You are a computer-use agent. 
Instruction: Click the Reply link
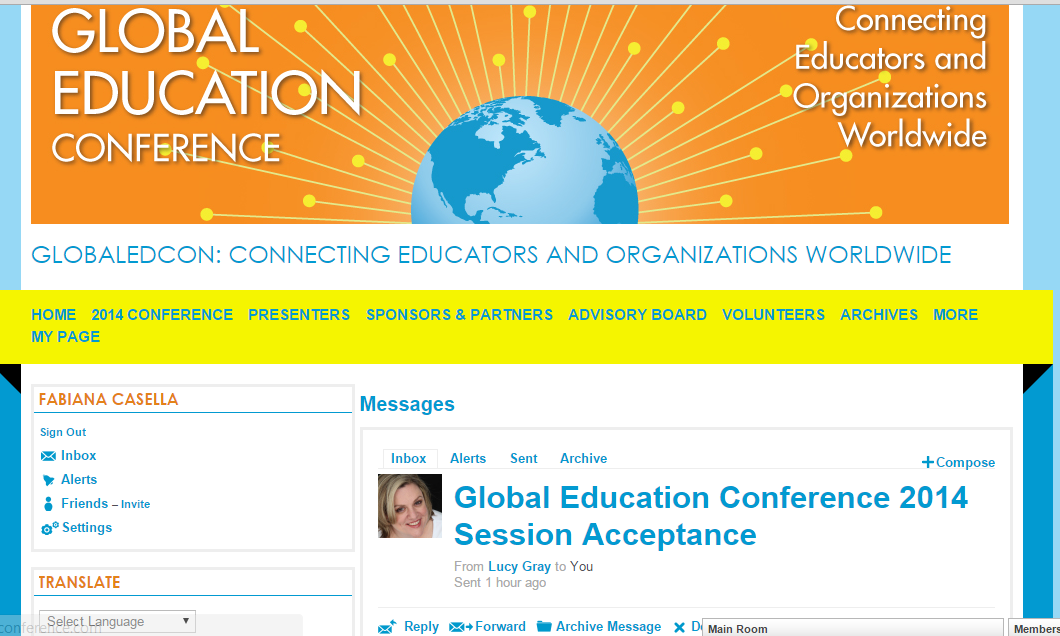pyautogui.click(x=421, y=627)
